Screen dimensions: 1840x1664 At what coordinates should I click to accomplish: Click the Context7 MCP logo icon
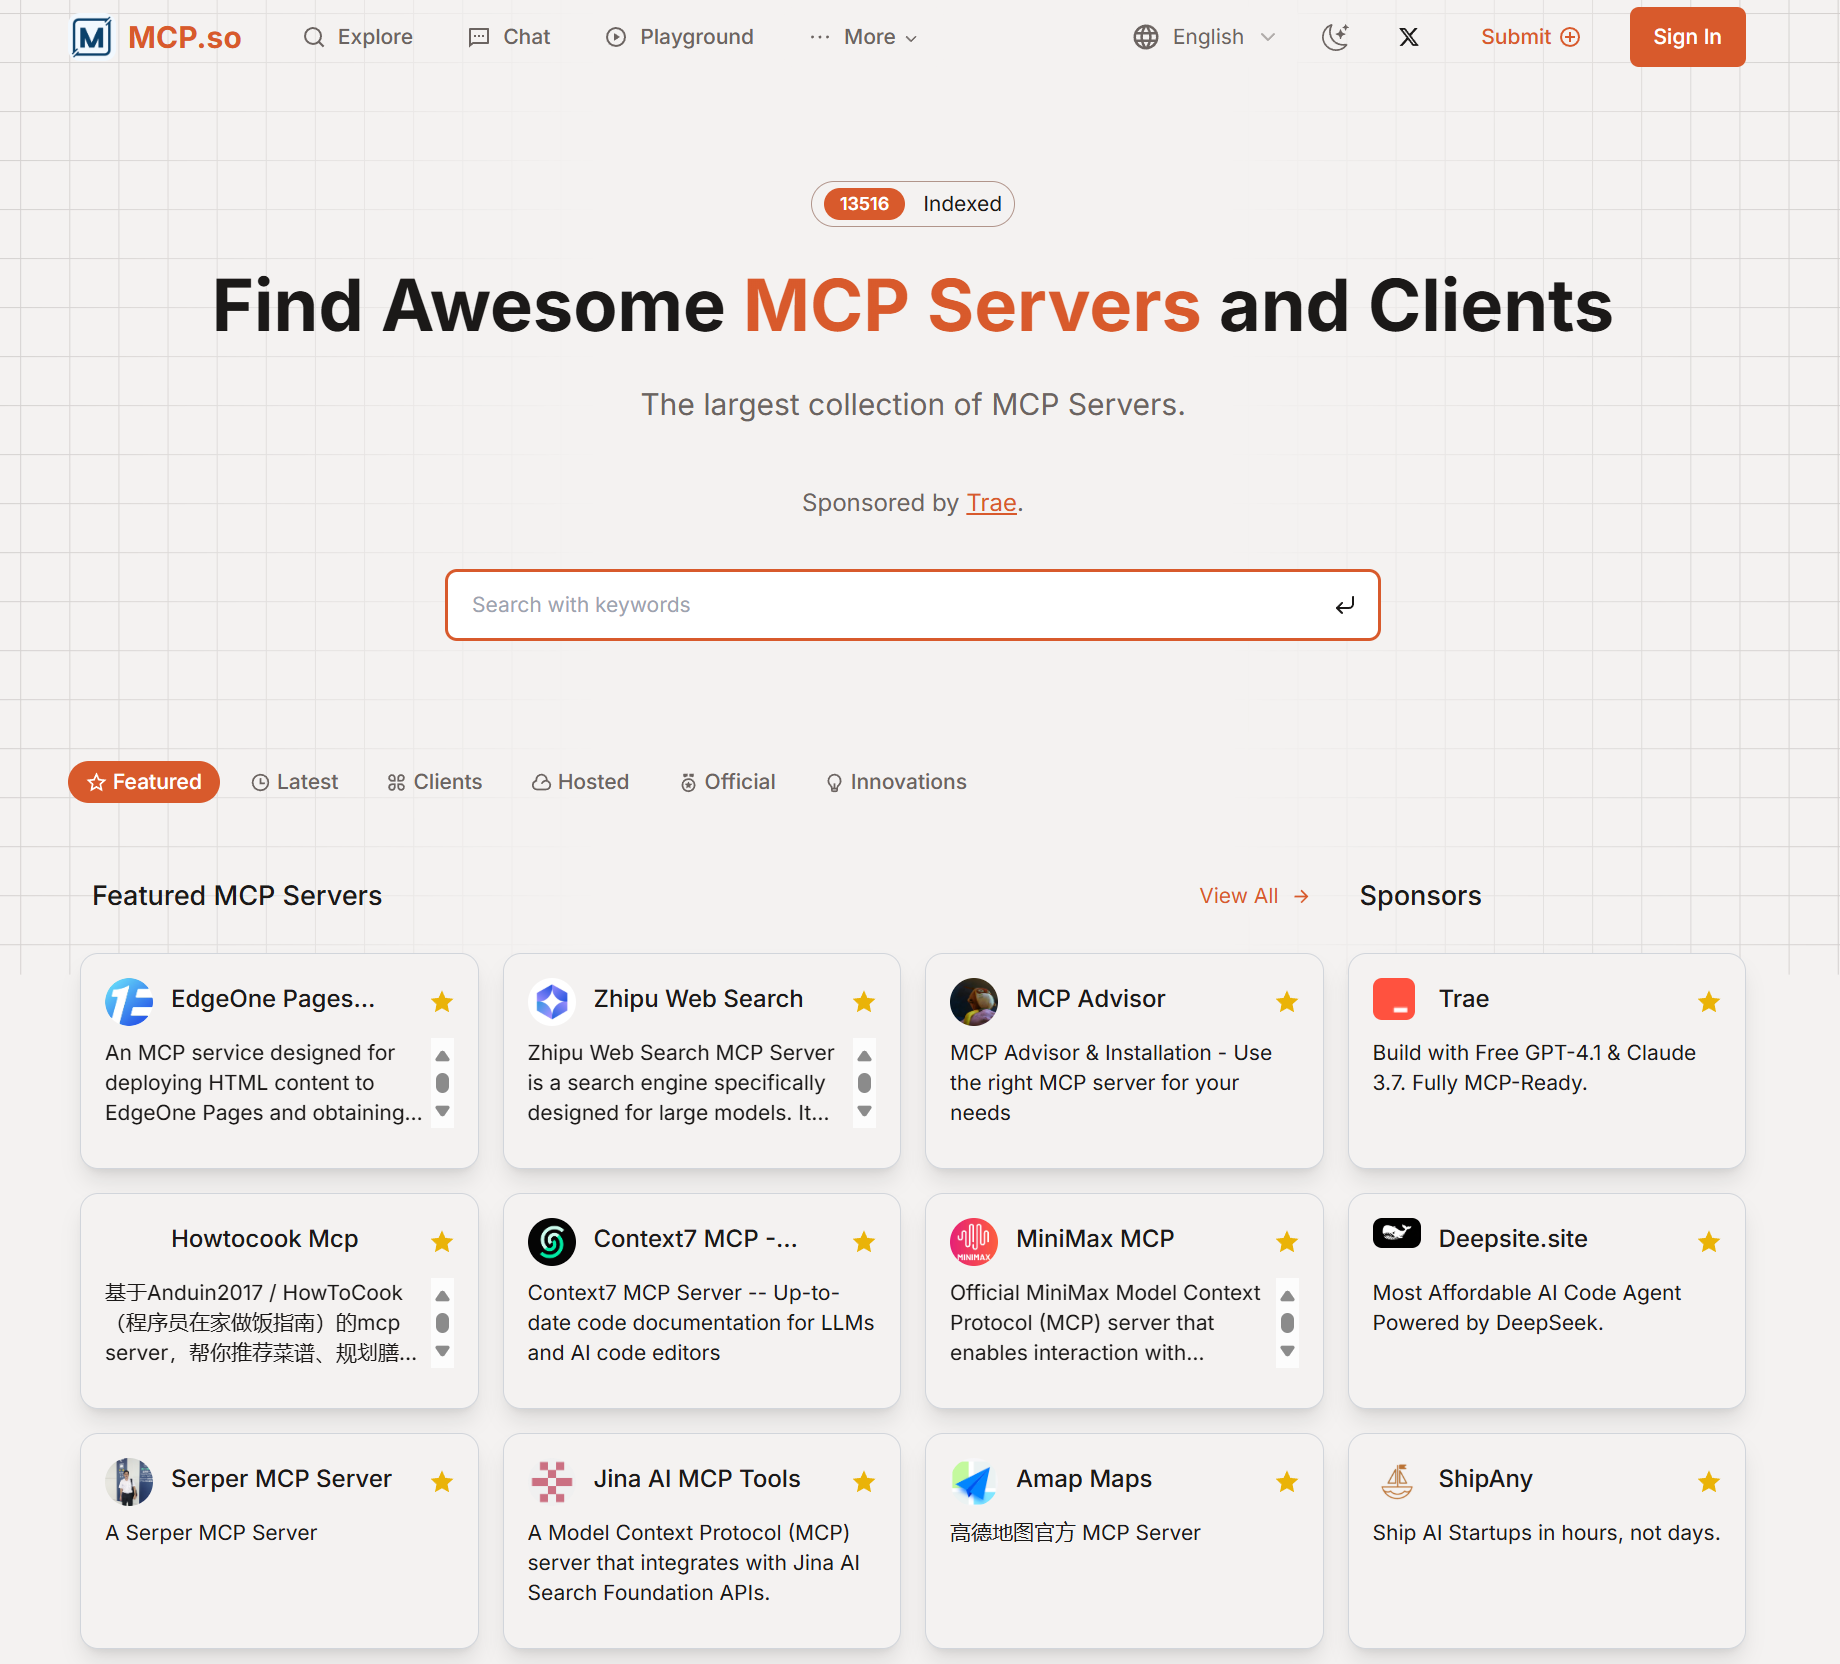[552, 1241]
